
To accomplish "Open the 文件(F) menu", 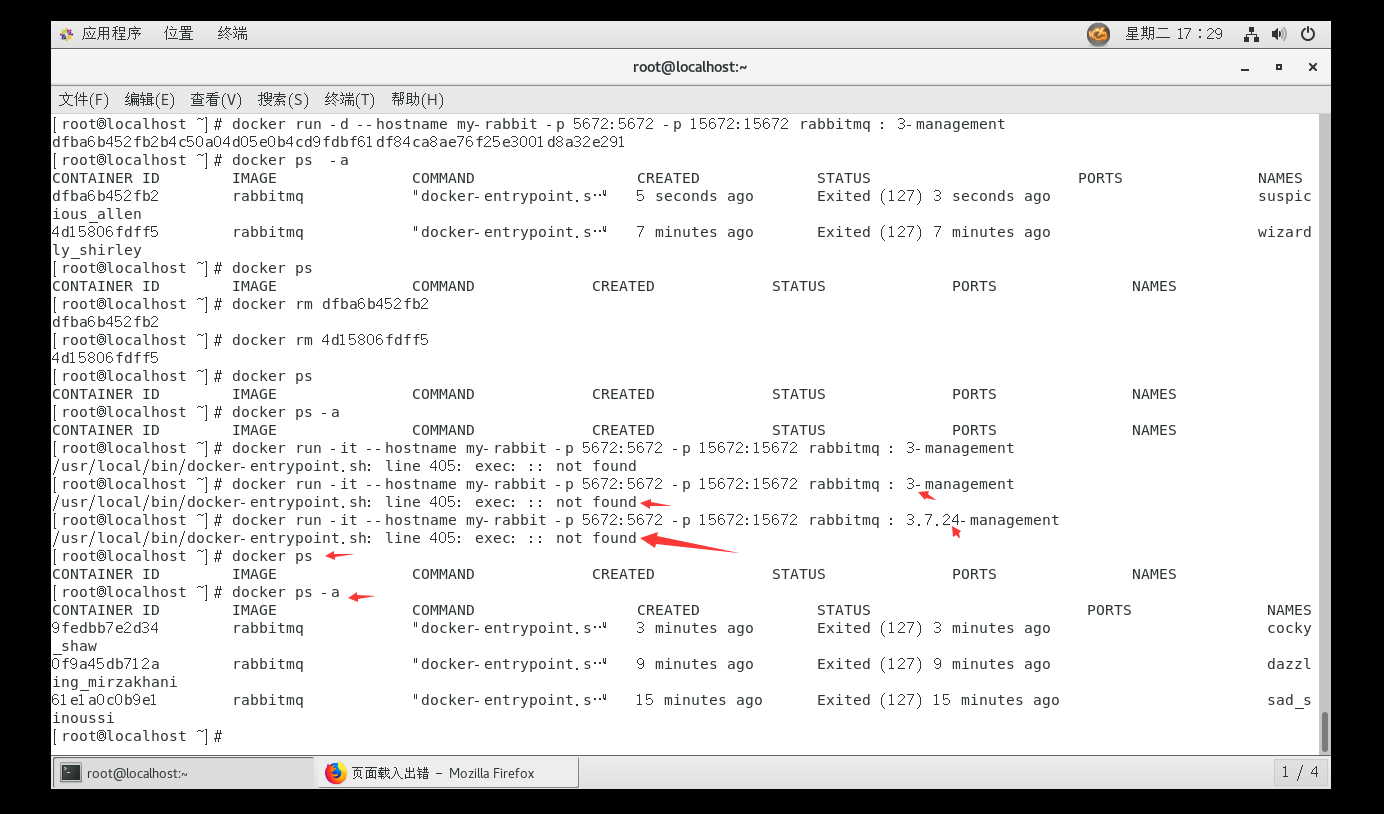I will tap(84, 99).
